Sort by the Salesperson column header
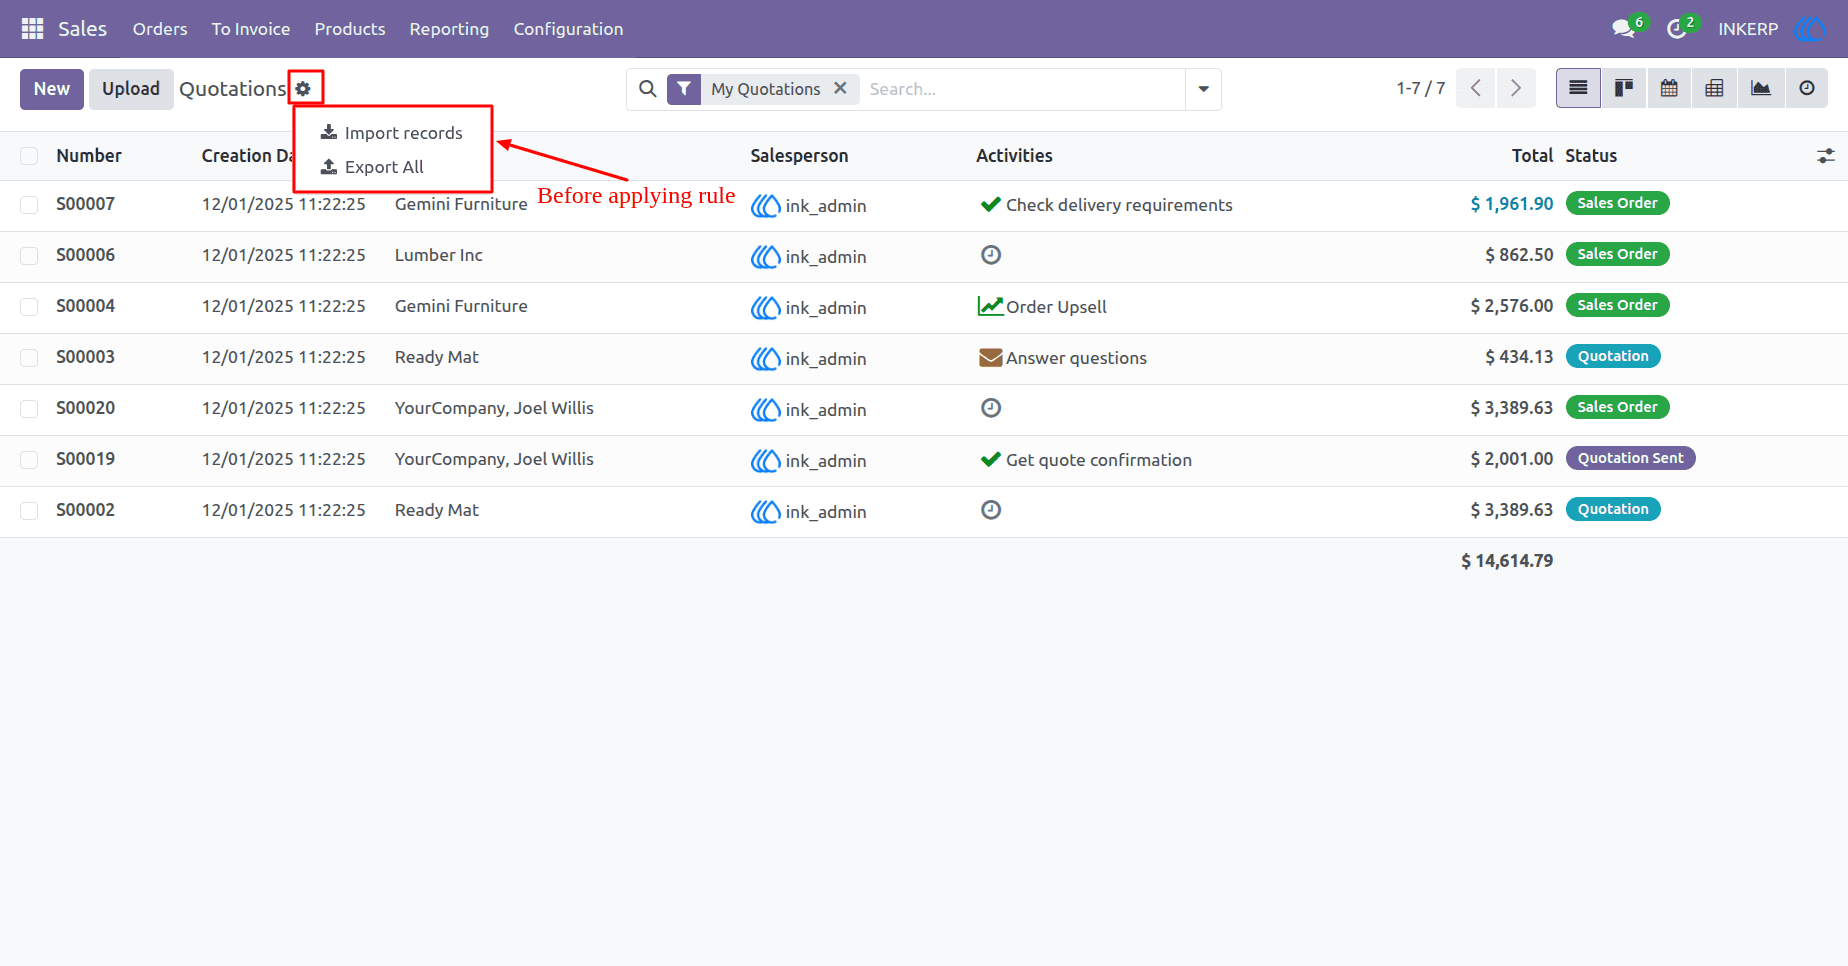This screenshot has height=966, width=1848. click(799, 156)
